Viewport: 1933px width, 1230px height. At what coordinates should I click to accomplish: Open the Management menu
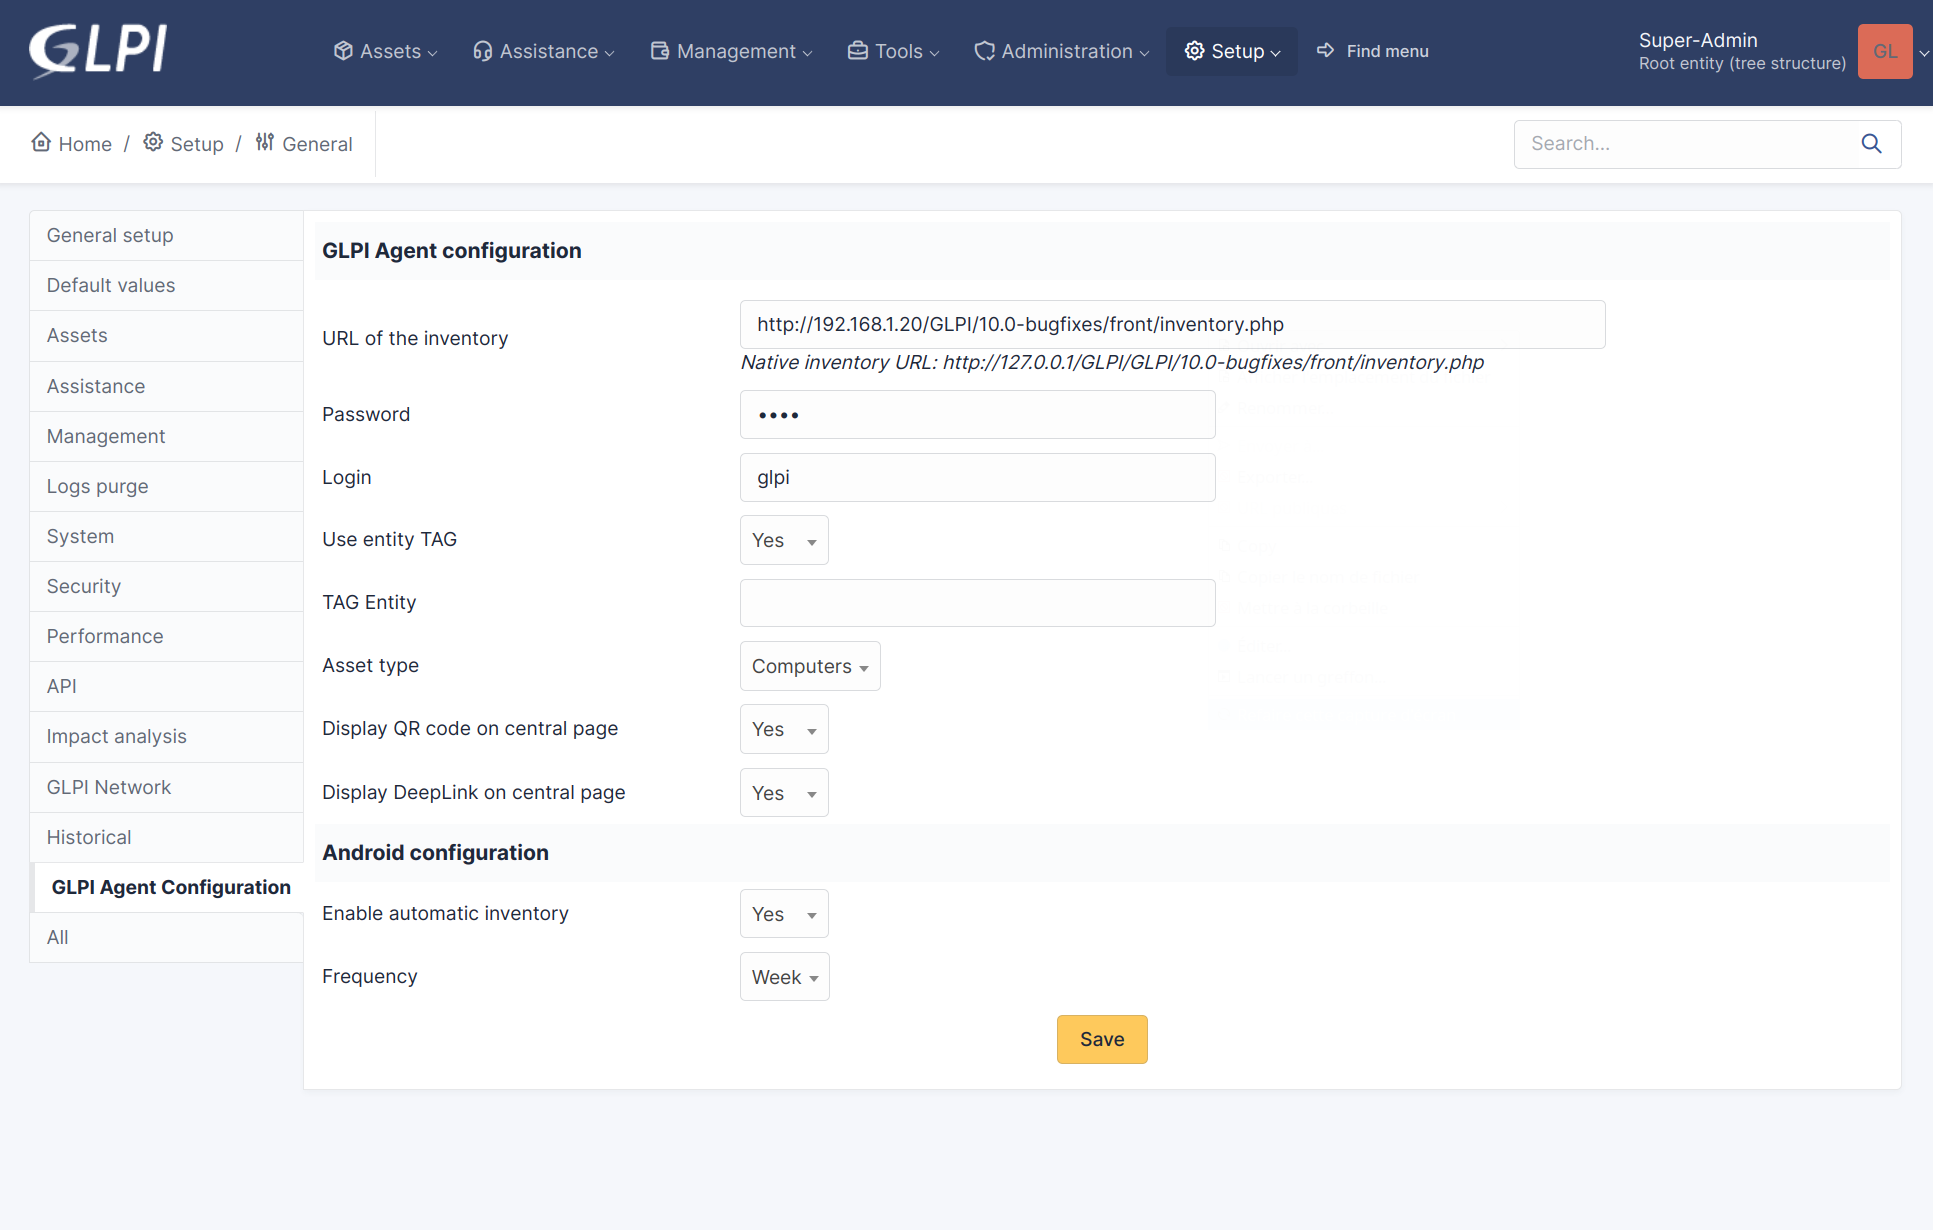click(731, 51)
